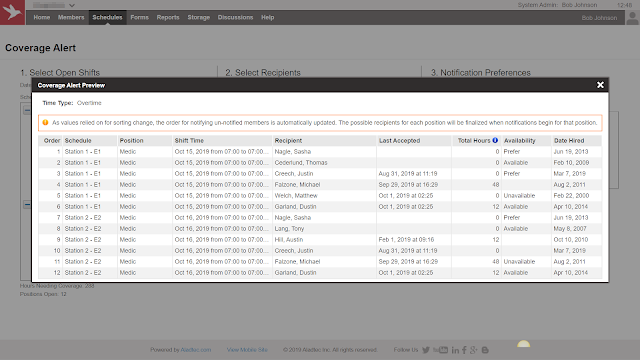The width and height of the screenshot is (640, 360).
Task: Click Positions Open 12 text
Action: click(43, 294)
